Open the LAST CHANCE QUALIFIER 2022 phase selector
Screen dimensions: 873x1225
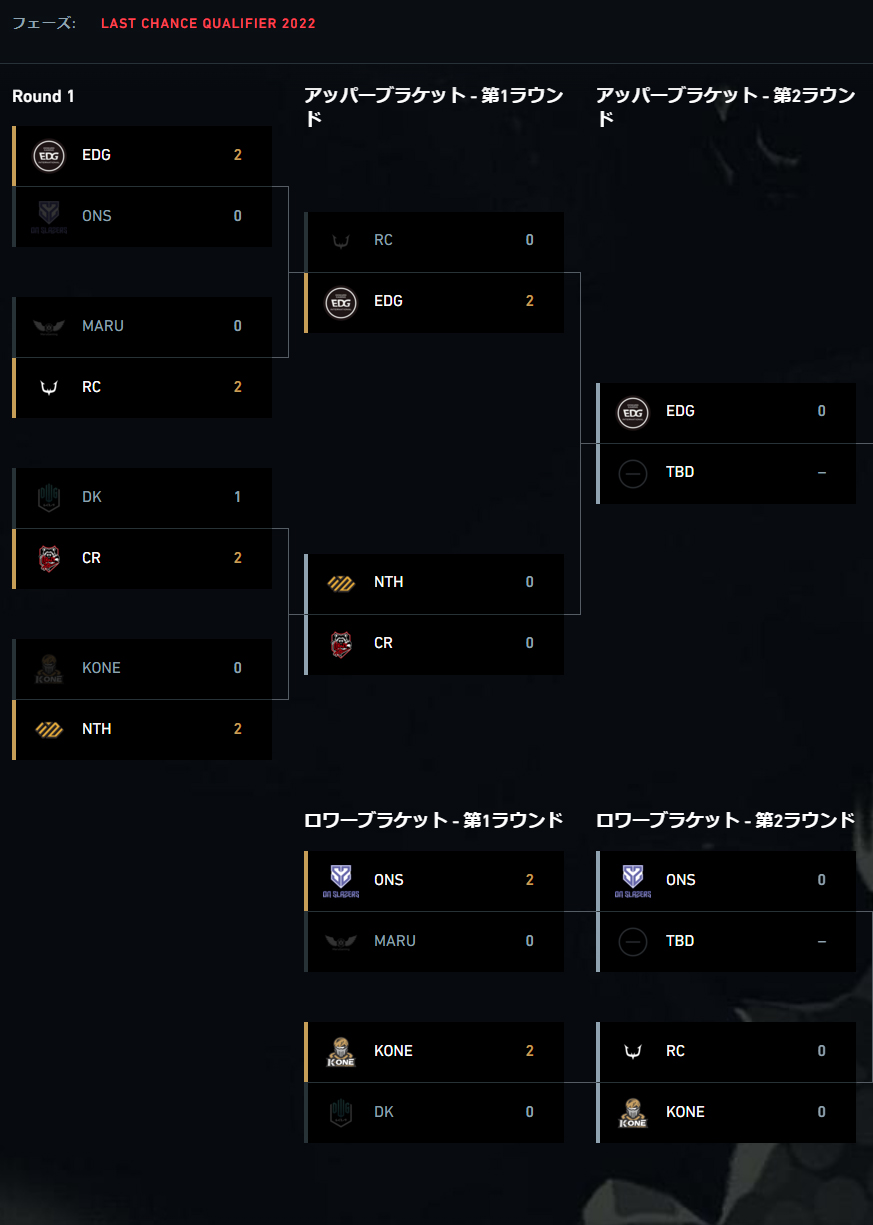208,23
